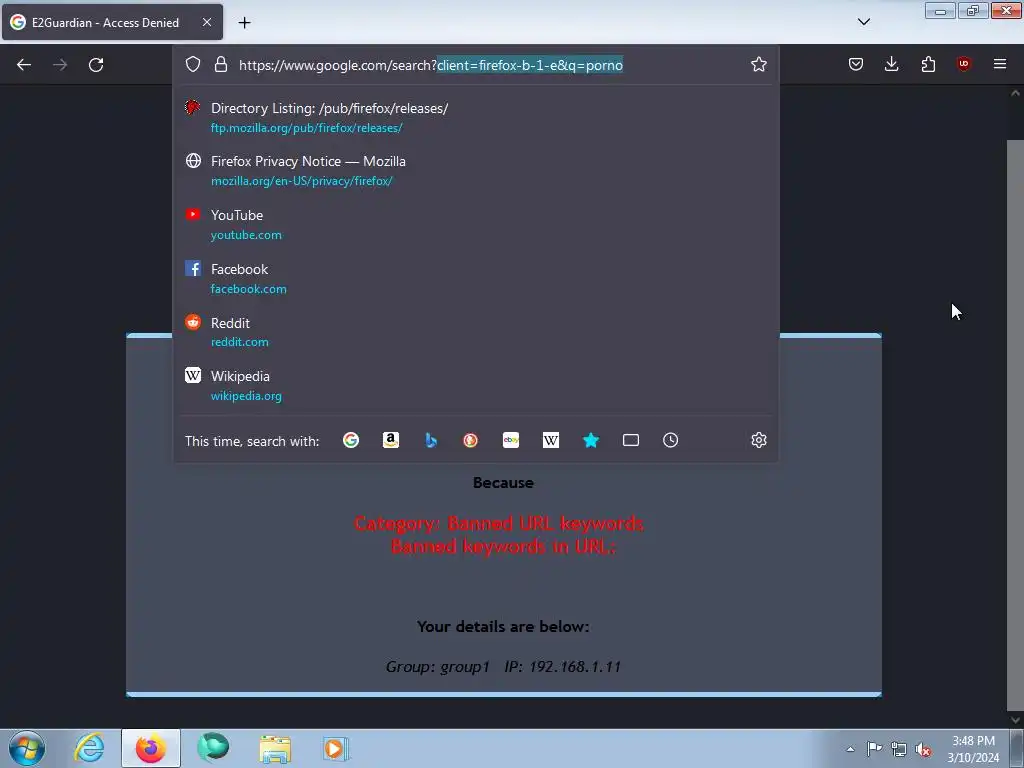This screenshot has width=1024, height=768.
Task: Choose the Wikipedia suggestion
Action: point(476,385)
